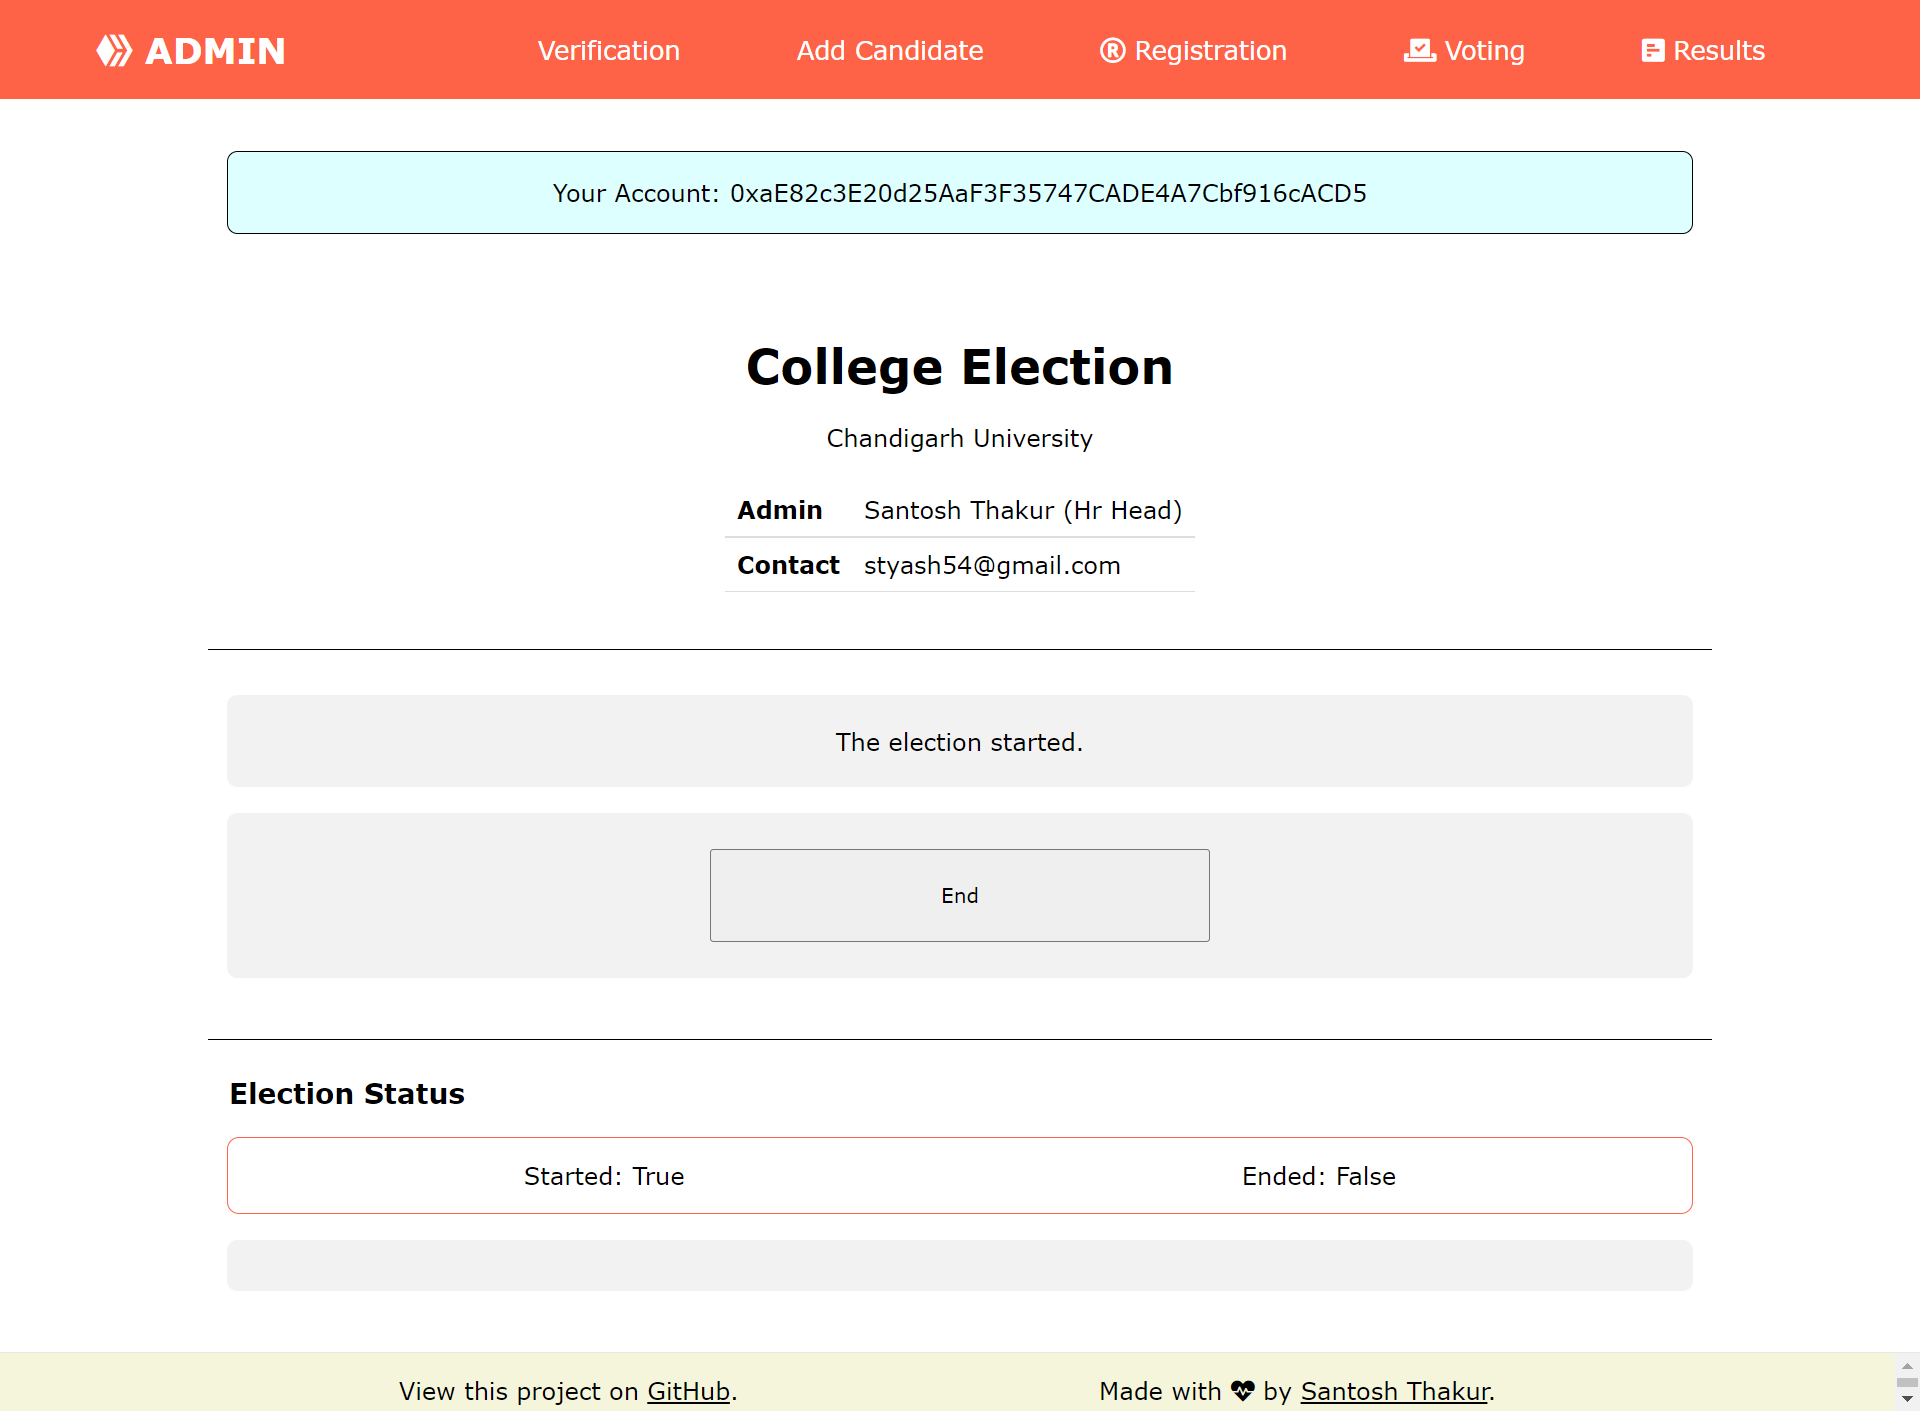1920x1411 pixels.
Task: View the Results page
Action: (1718, 50)
